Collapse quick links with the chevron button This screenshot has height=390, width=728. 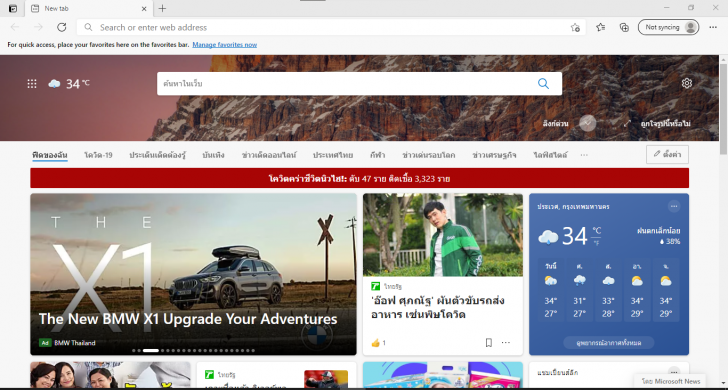pyautogui.click(x=588, y=123)
